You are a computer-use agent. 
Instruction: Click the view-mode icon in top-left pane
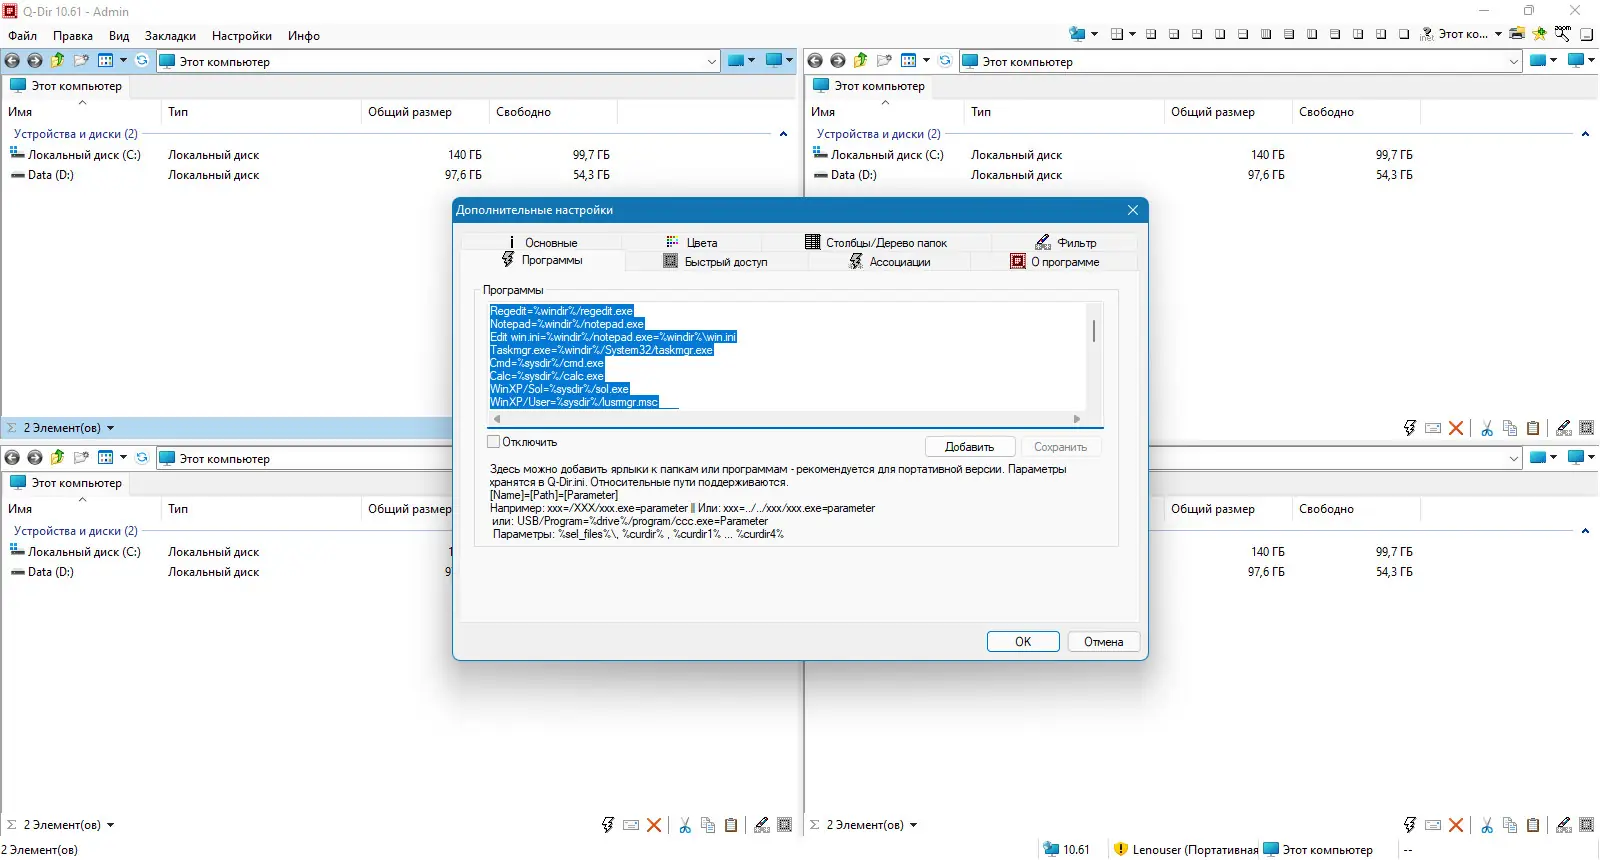click(106, 61)
